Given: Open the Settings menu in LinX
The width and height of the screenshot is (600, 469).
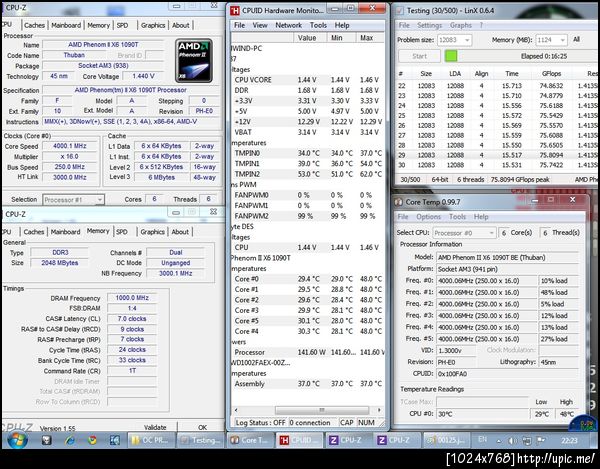Looking at the screenshot, I should [429, 25].
